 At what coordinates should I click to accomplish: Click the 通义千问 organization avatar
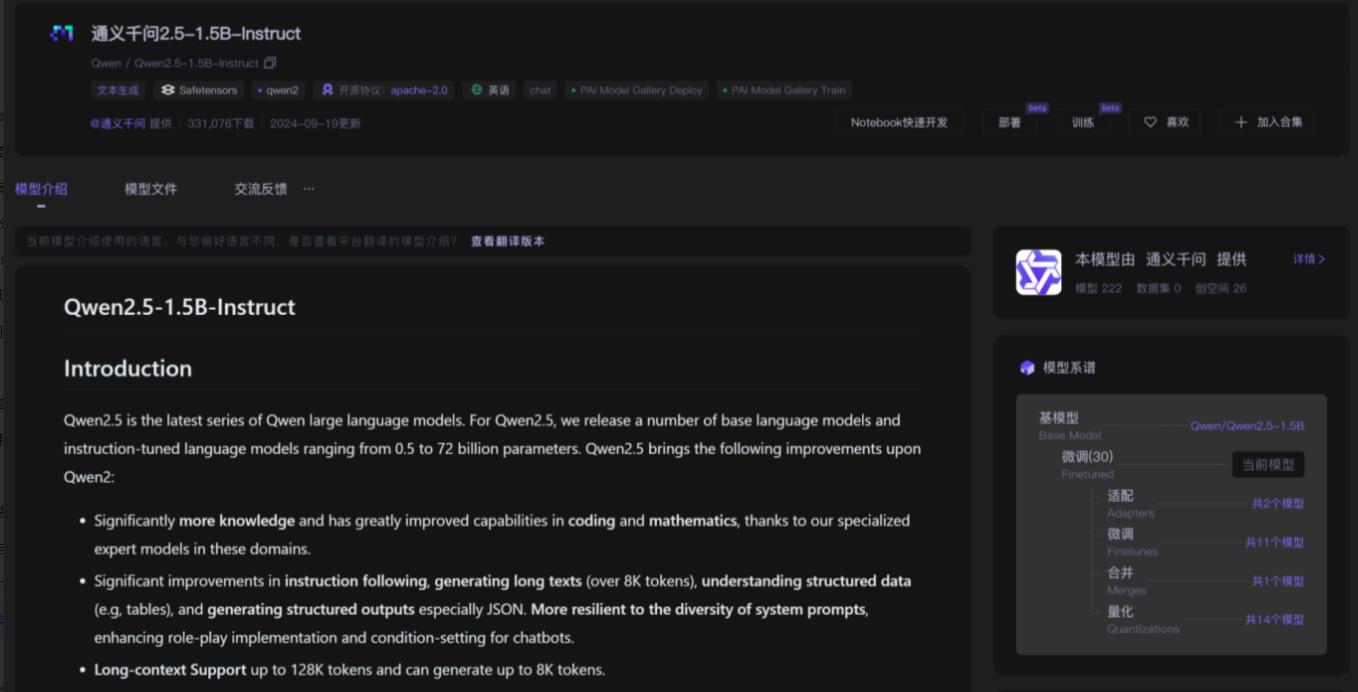(x=1039, y=272)
